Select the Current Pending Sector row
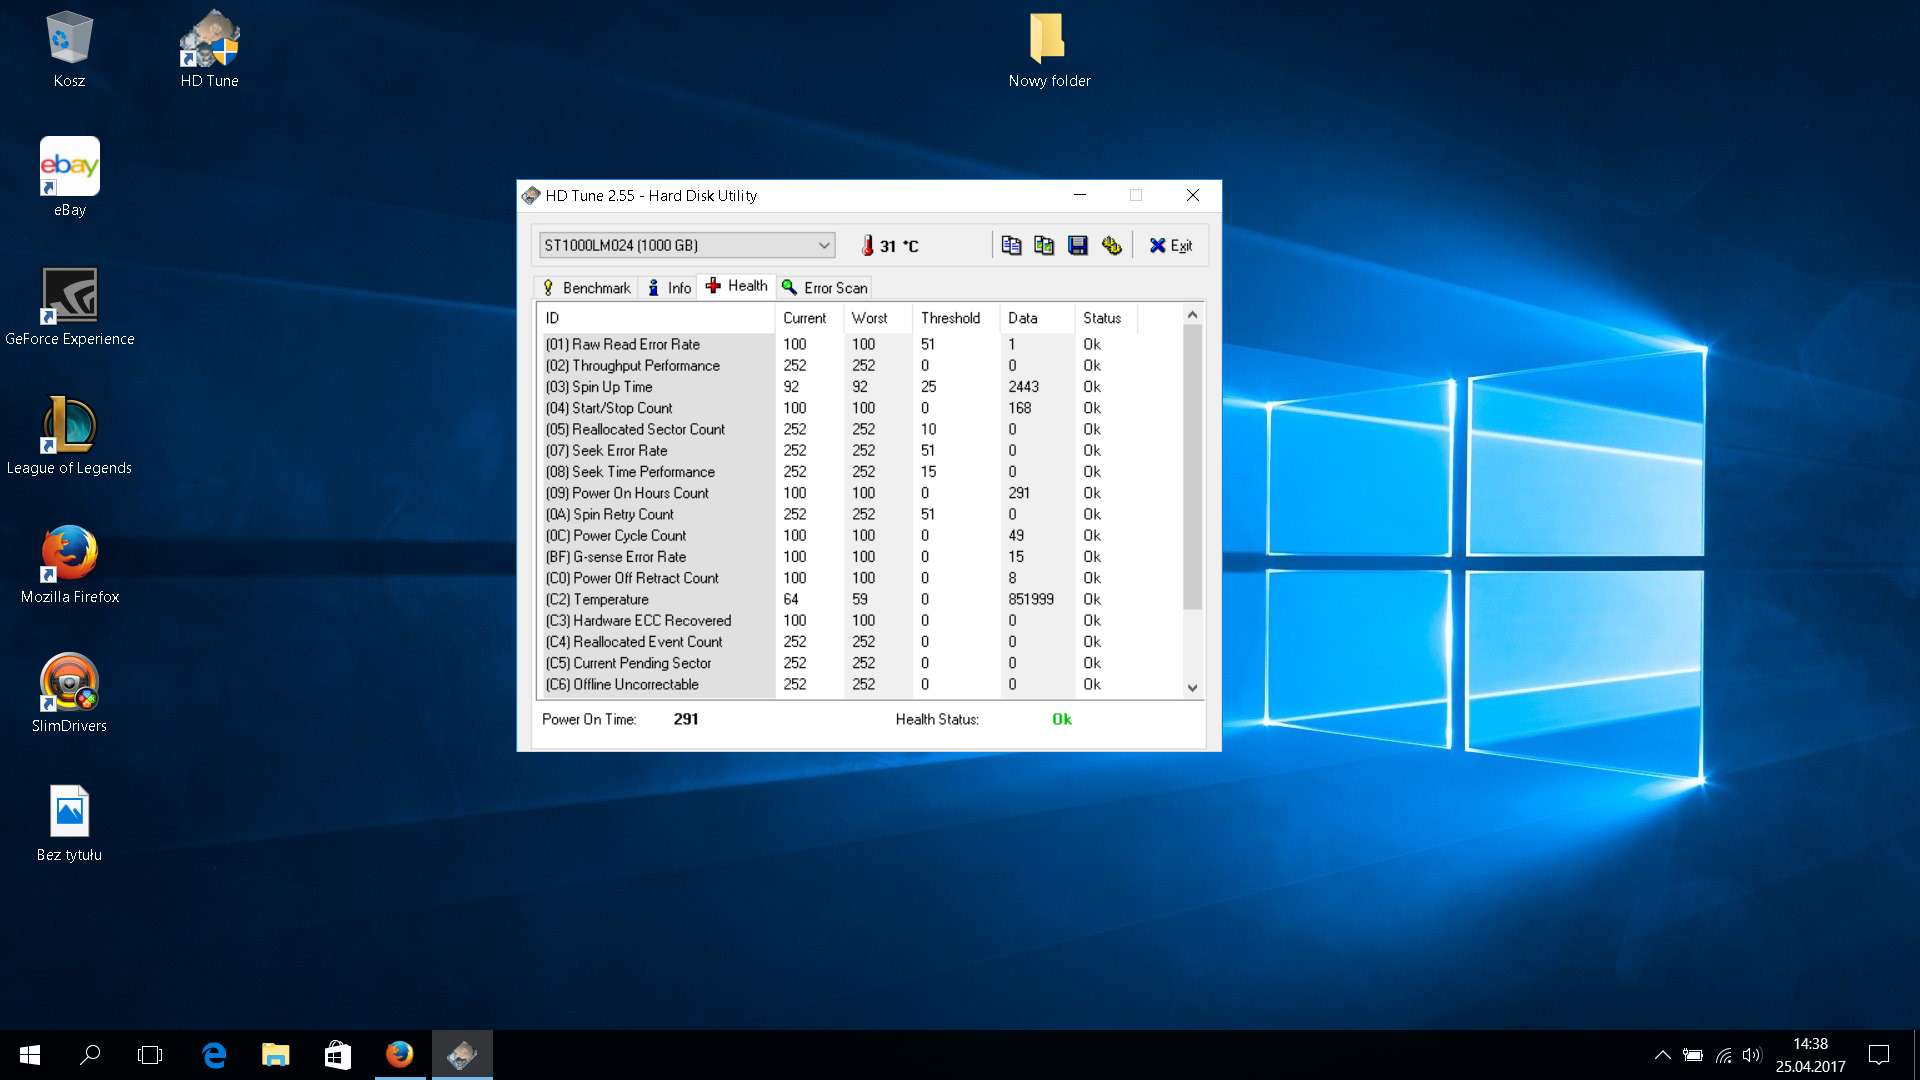The width and height of the screenshot is (1920, 1080). (860, 663)
